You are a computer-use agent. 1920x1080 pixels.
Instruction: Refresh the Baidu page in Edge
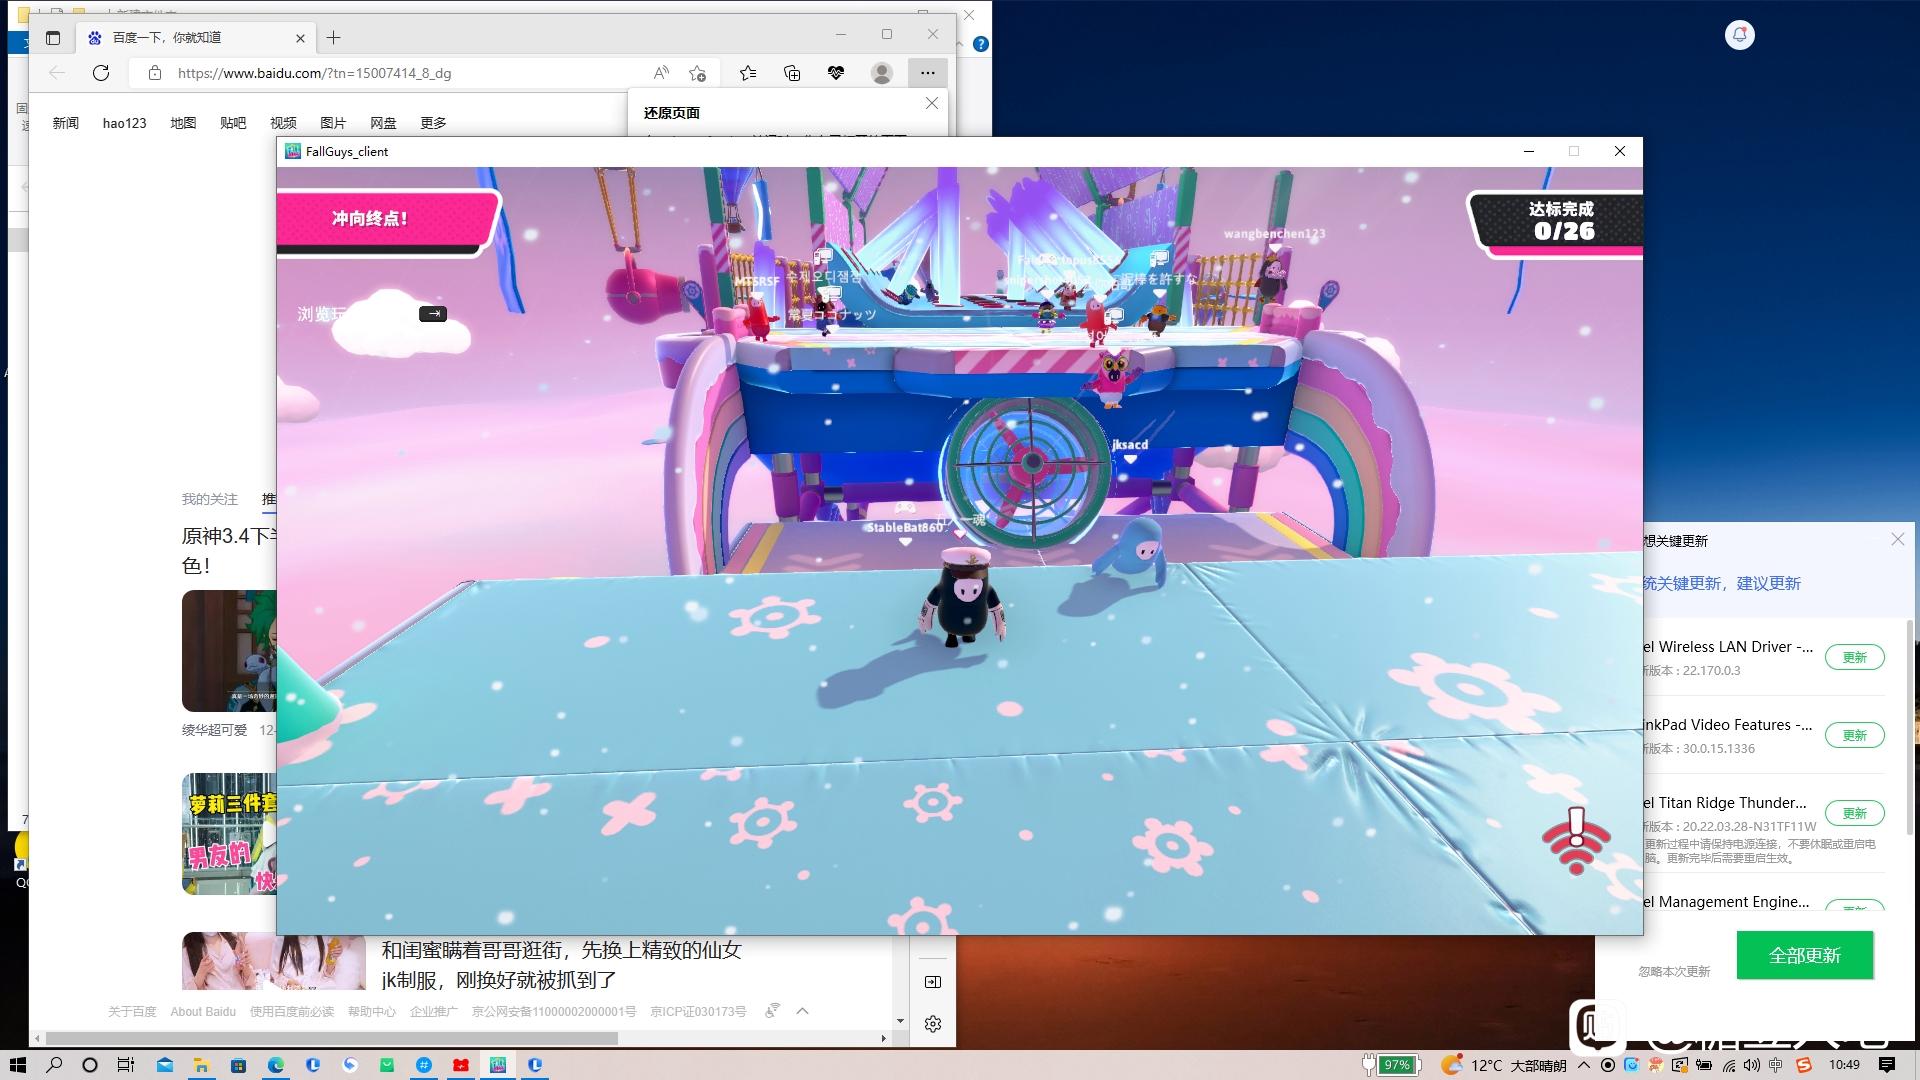click(101, 73)
